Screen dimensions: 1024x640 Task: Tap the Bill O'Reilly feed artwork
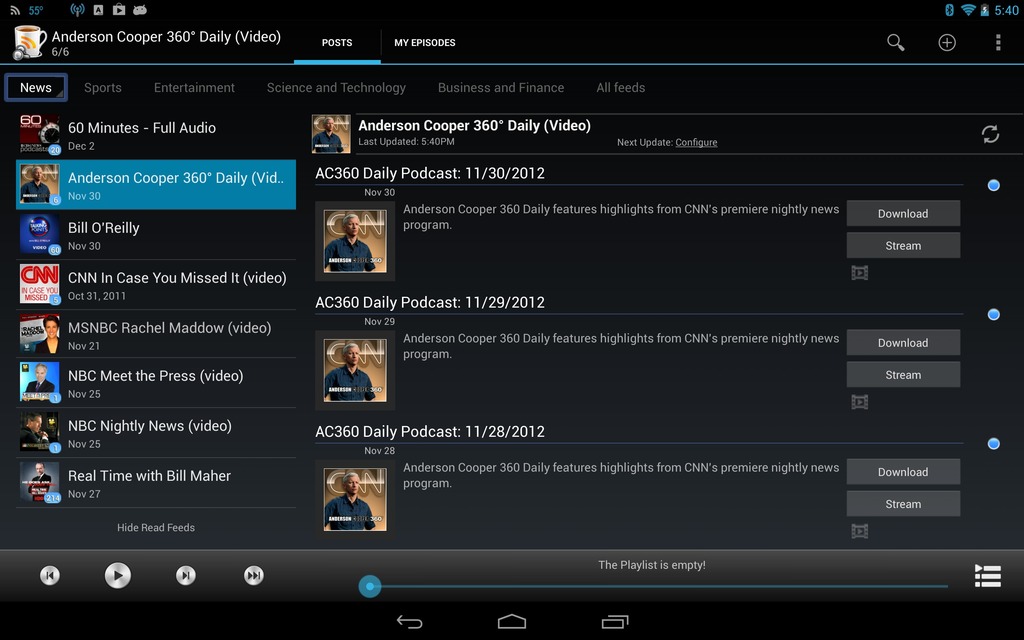(x=40, y=234)
